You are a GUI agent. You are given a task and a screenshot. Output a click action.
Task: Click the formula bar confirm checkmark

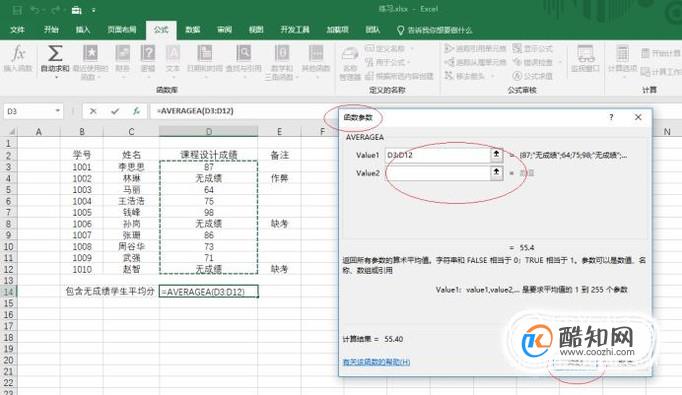(x=115, y=111)
